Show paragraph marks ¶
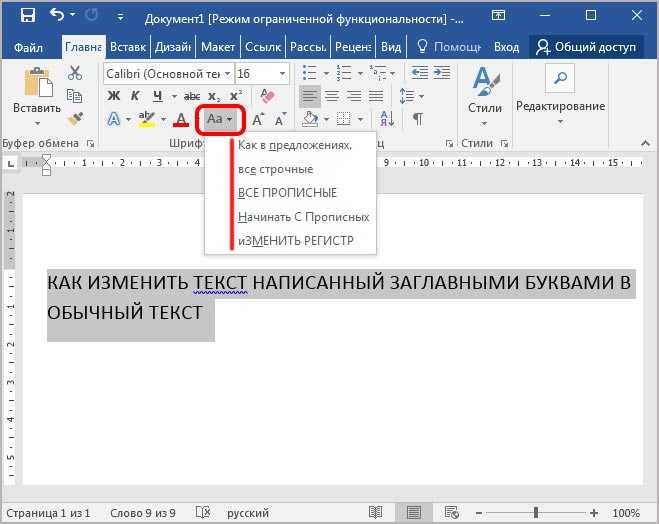Image resolution: width=659 pixels, height=524 pixels. coord(418,119)
